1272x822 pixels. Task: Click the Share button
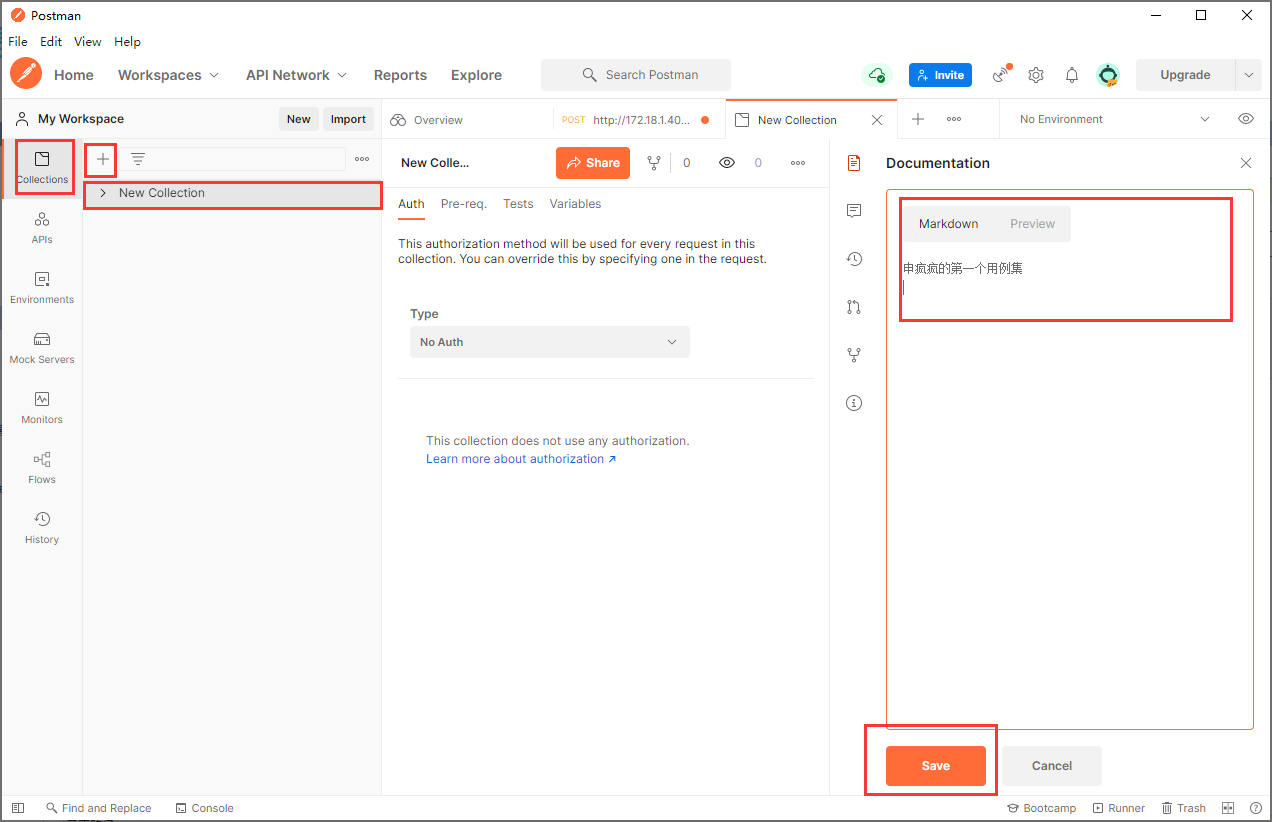(x=593, y=163)
